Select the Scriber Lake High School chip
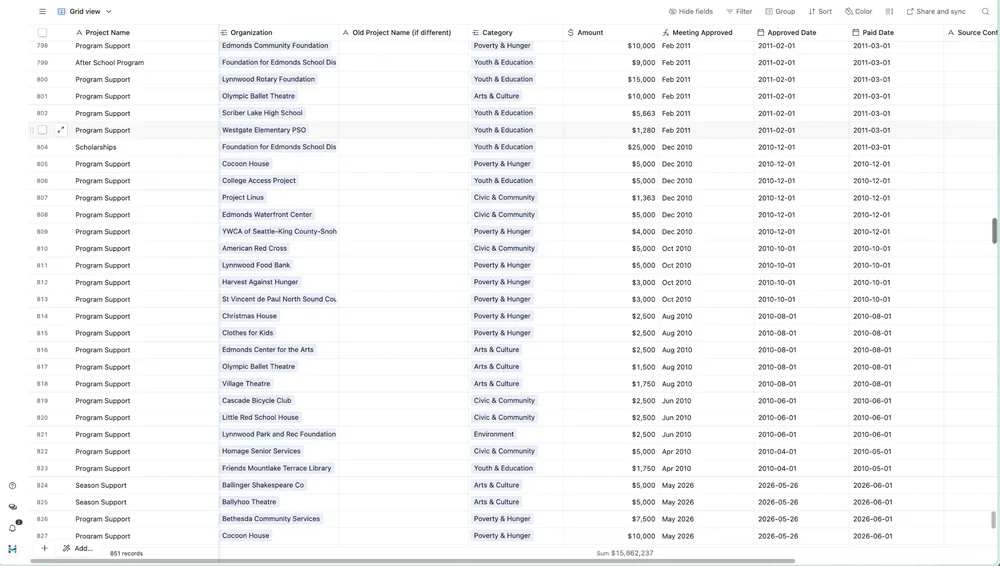The image size is (1000, 566). [x=262, y=113]
